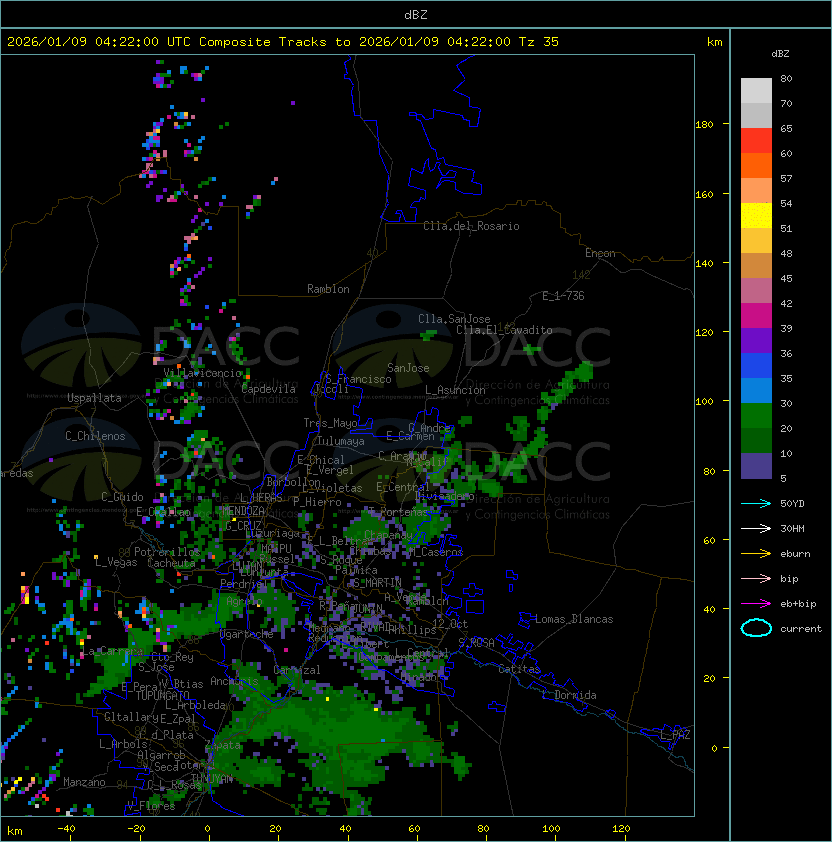Click the Lomas_Blancas label

(x=574, y=620)
